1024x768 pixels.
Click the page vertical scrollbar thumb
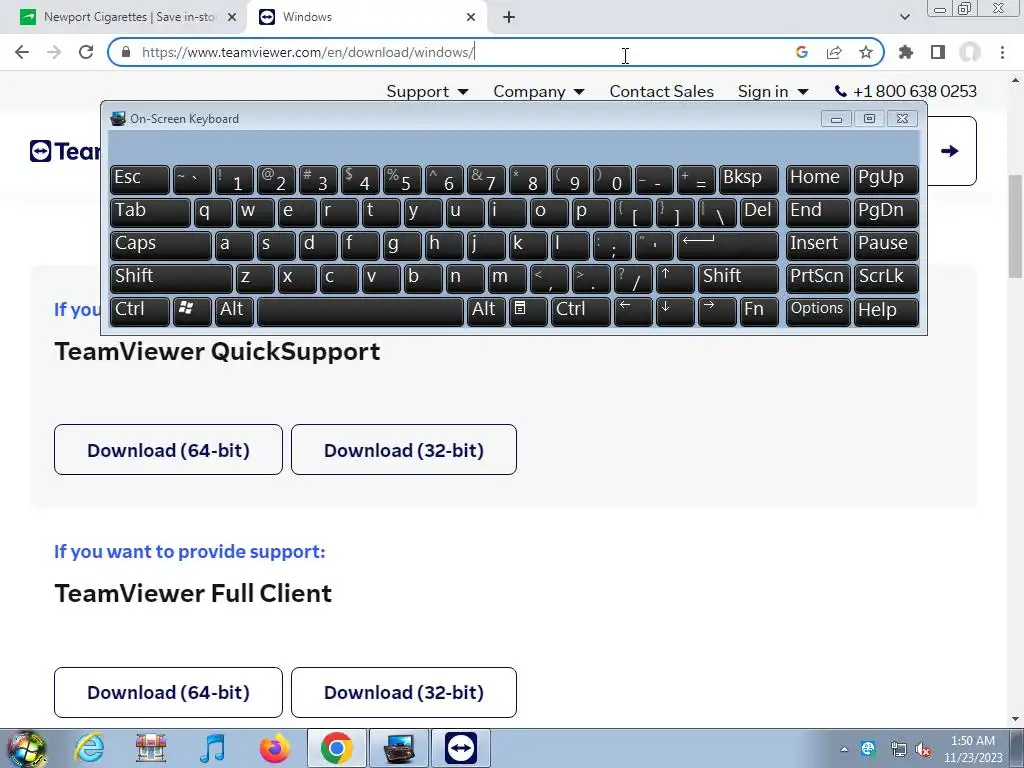[x=1016, y=225]
